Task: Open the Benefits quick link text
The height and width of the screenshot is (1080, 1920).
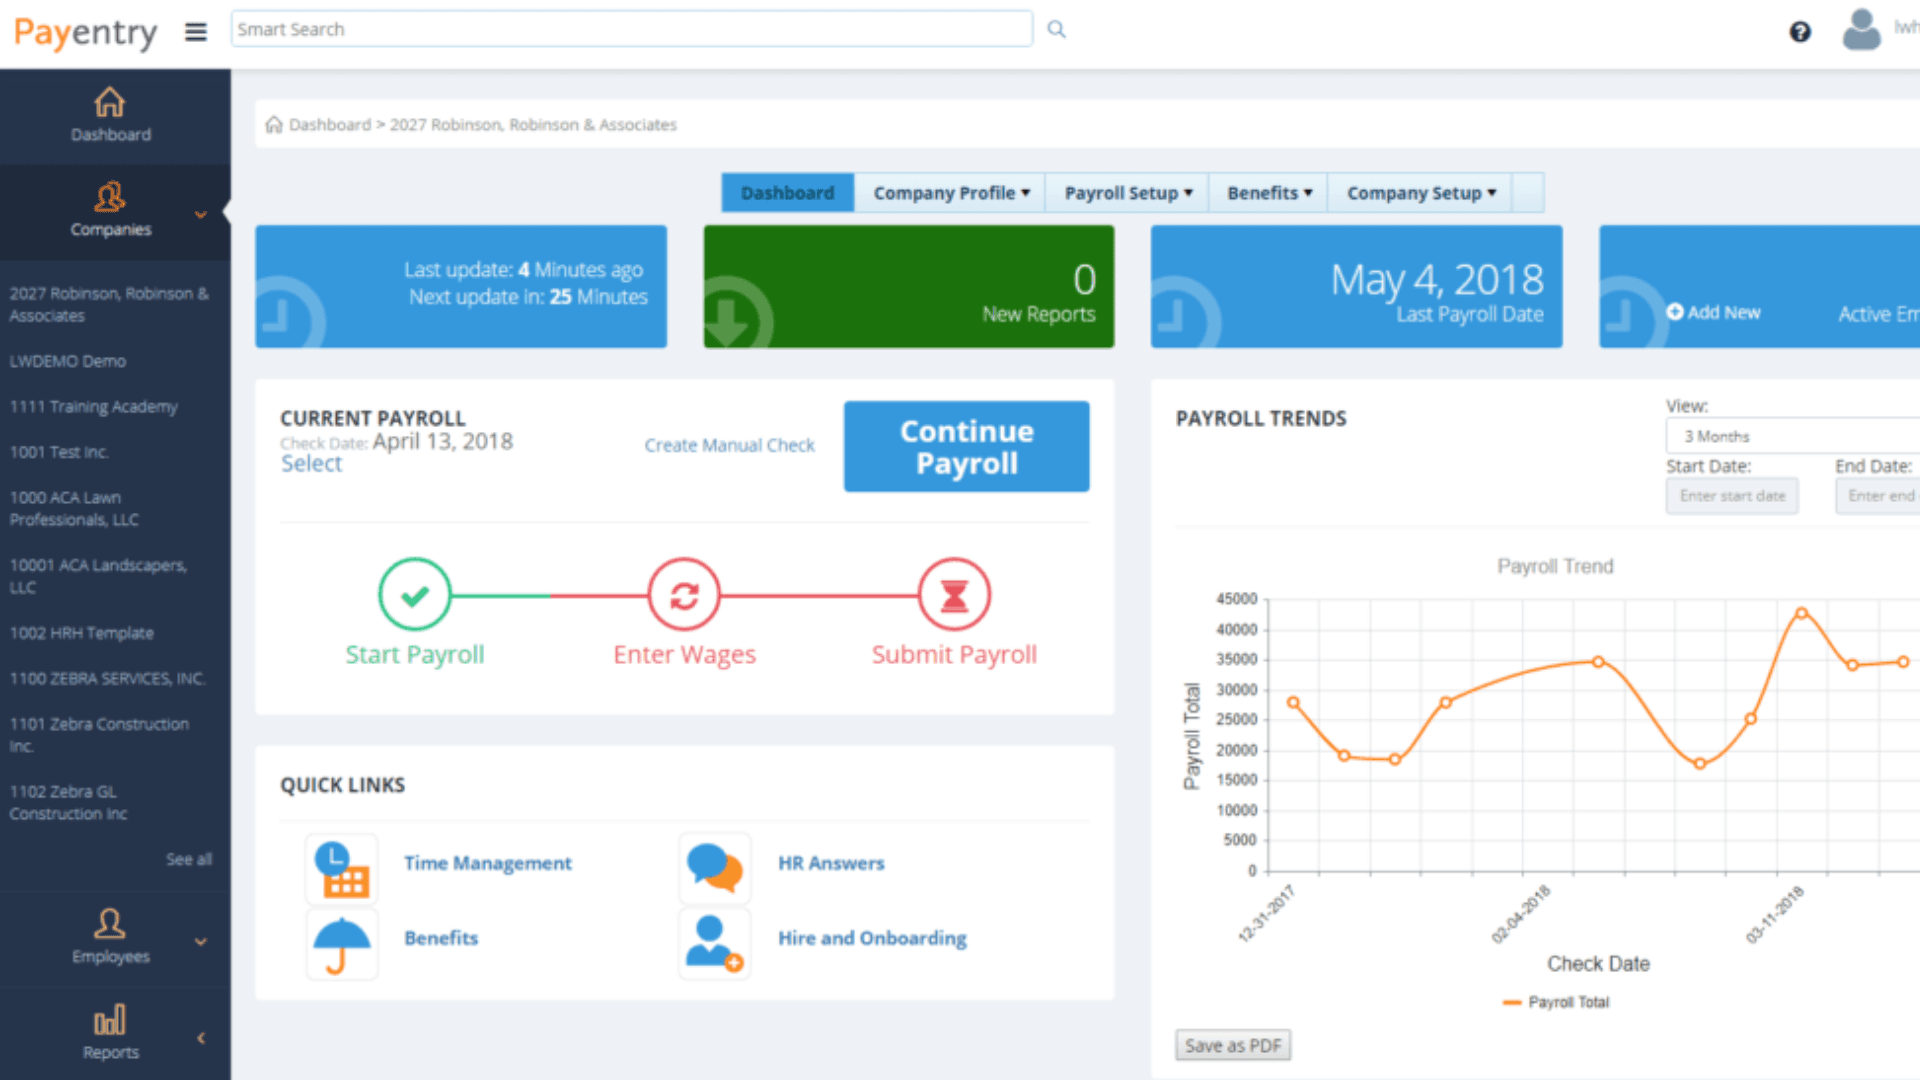Action: (441, 938)
